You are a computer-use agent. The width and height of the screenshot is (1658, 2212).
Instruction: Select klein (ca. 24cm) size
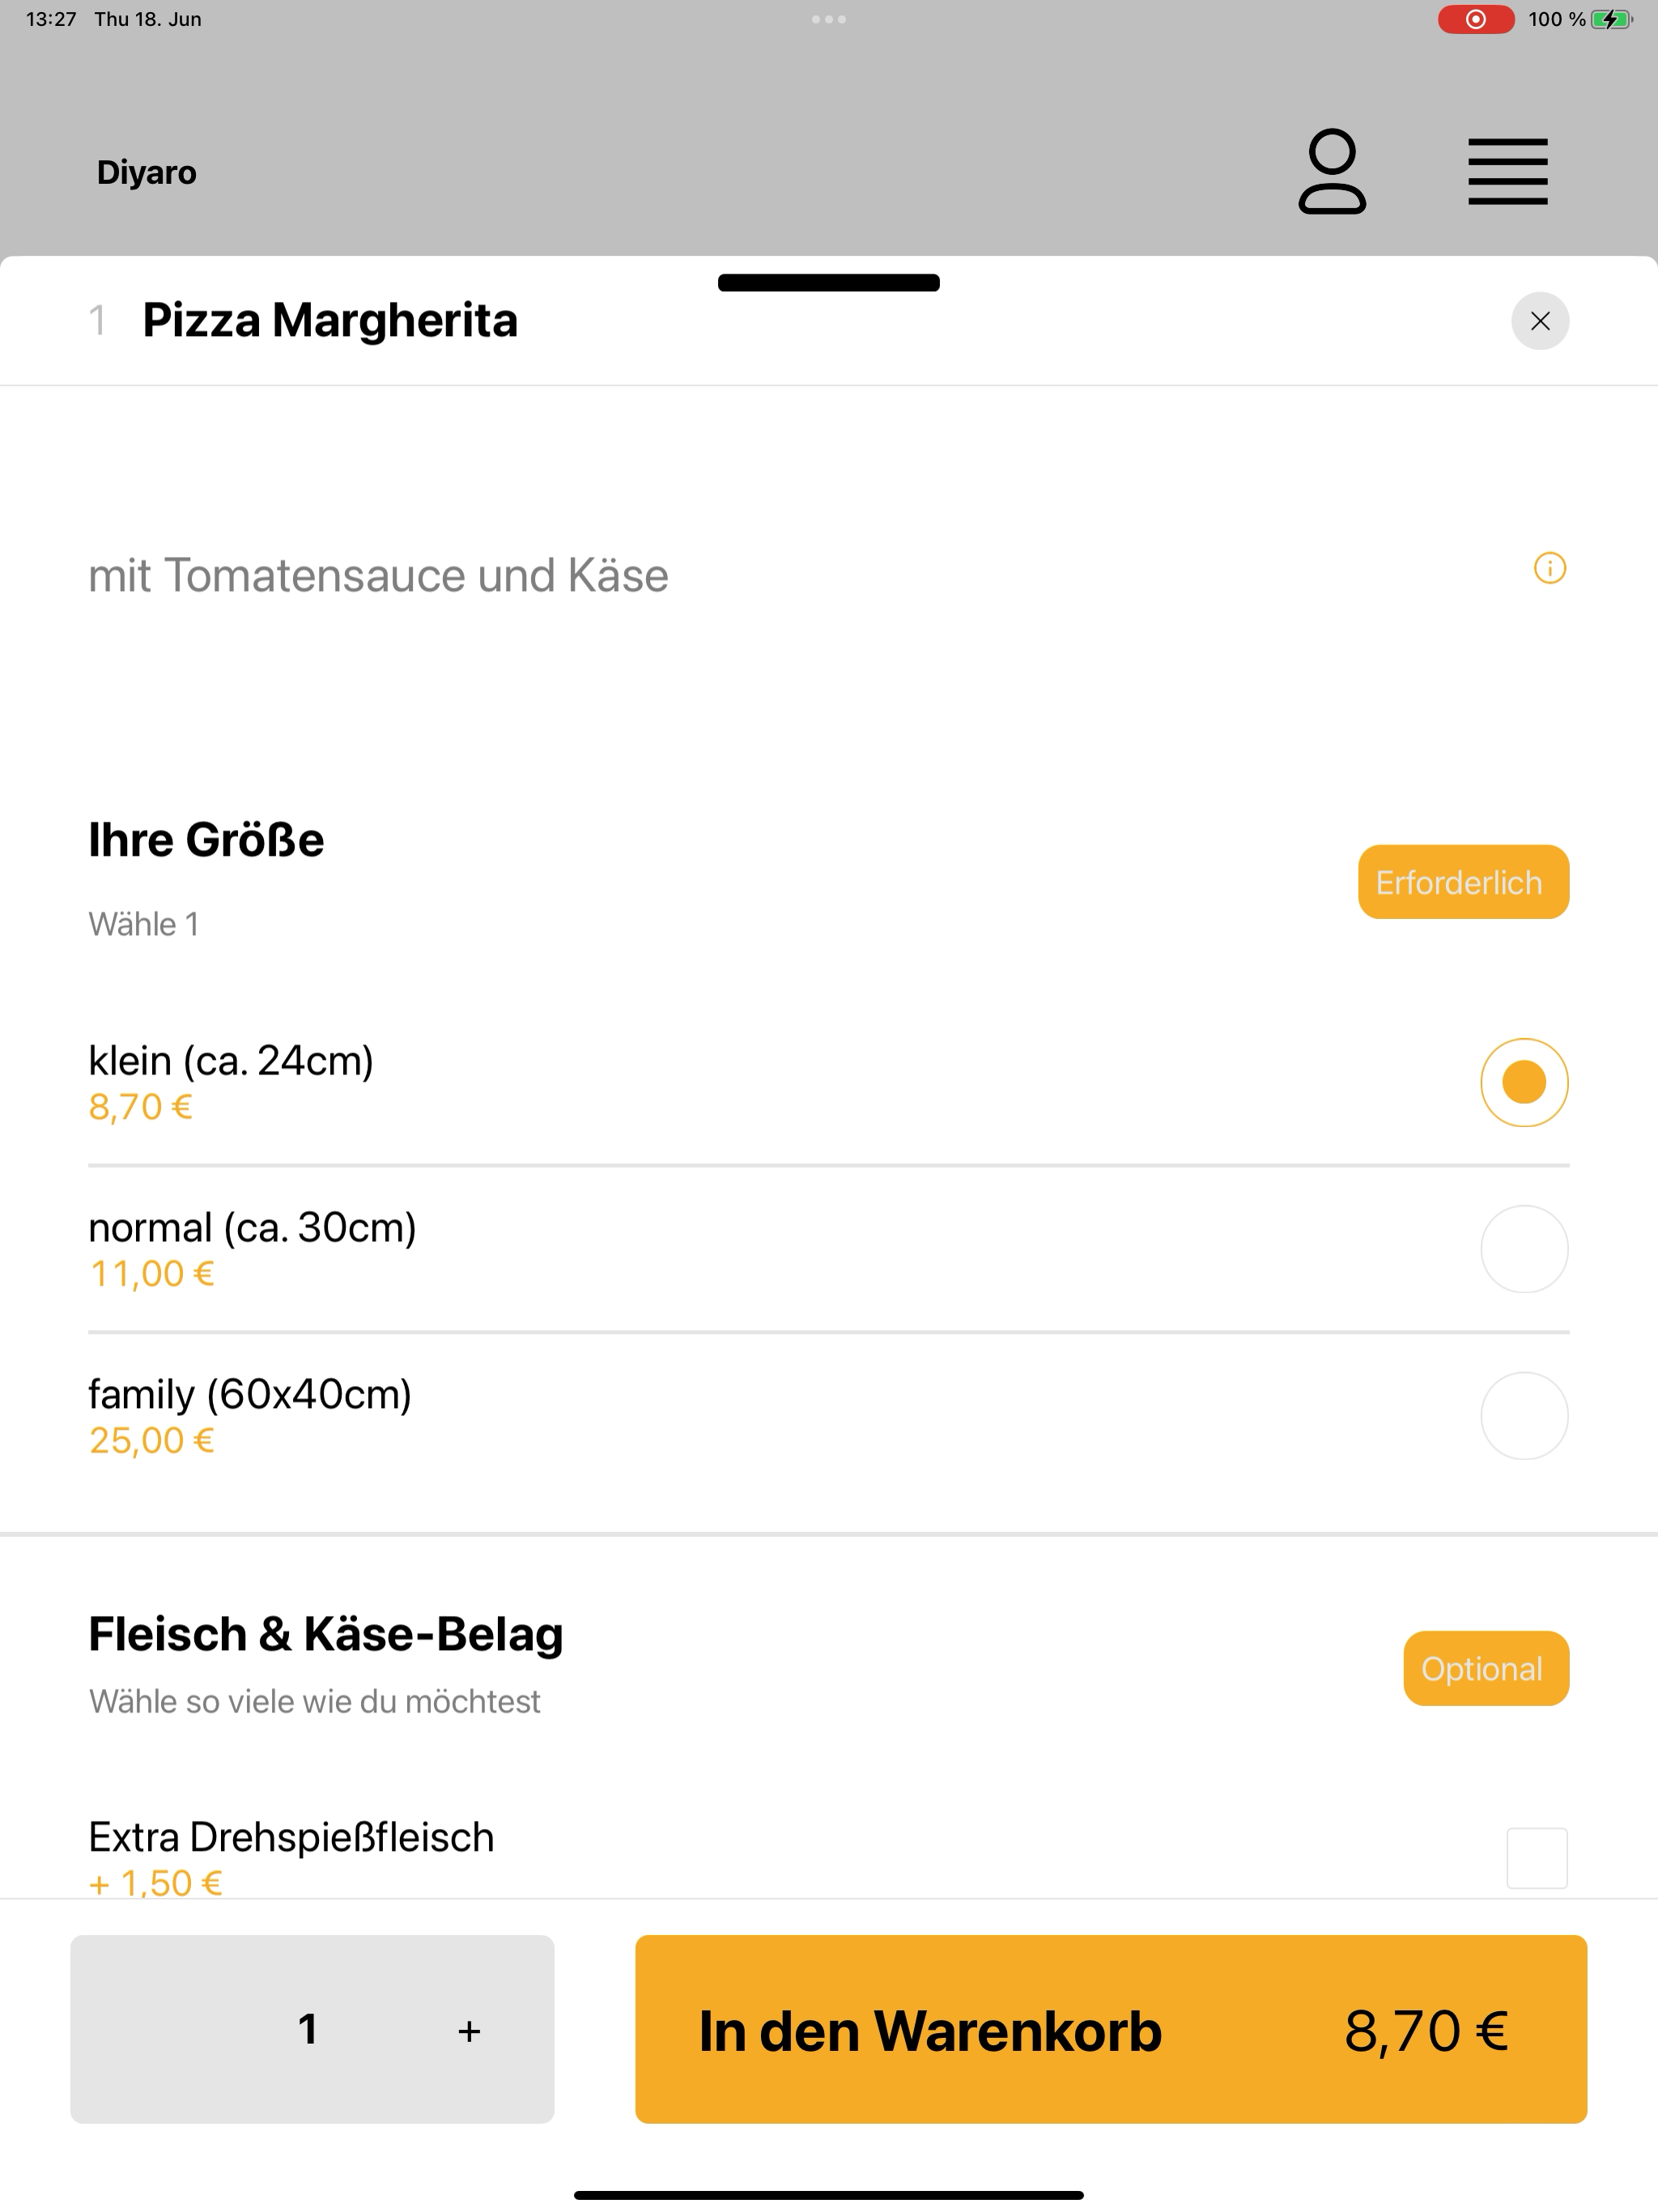1524,1082
